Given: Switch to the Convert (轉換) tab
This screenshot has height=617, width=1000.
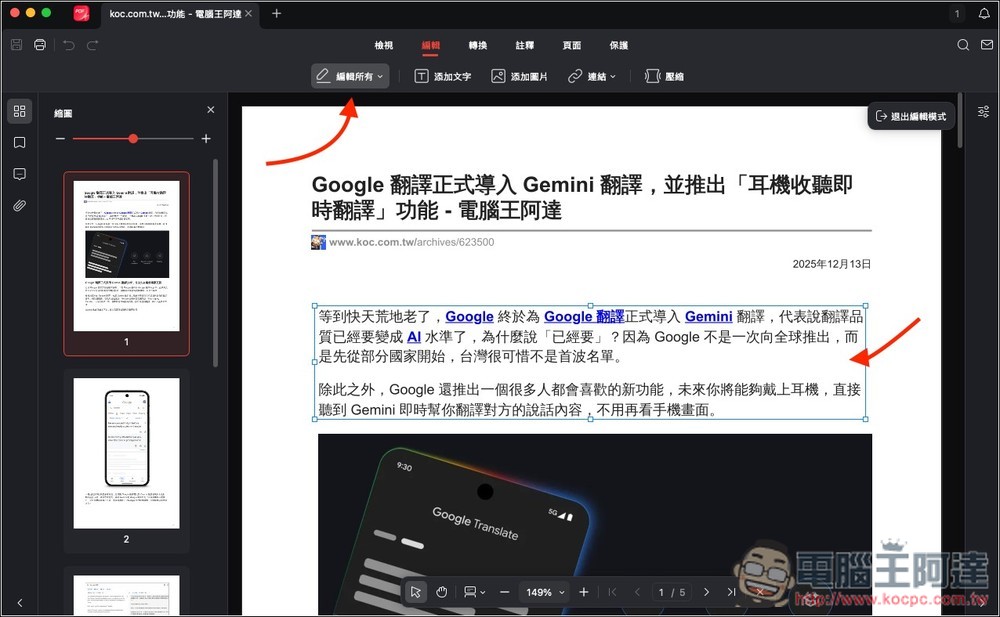Looking at the screenshot, I should tap(476, 45).
